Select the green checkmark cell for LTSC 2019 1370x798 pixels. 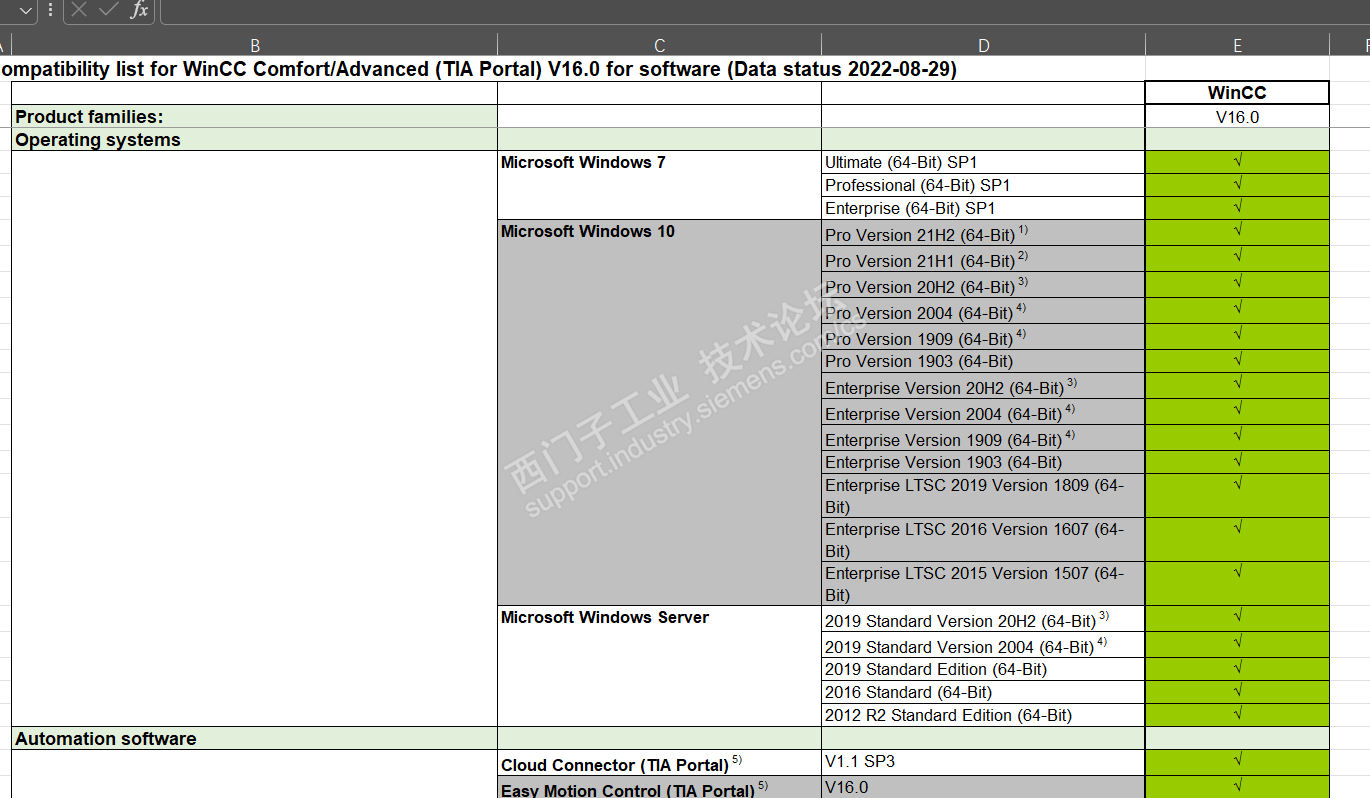(1237, 496)
